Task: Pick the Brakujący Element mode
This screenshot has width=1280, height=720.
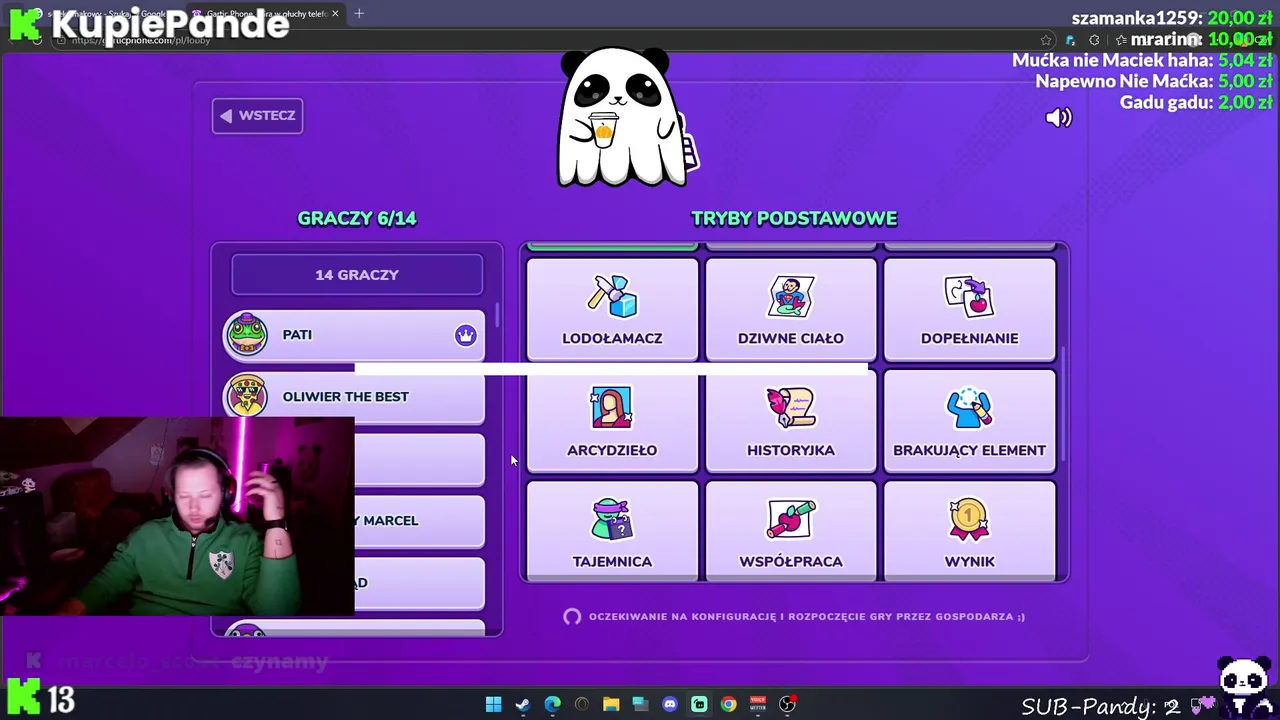Action: 970,421
